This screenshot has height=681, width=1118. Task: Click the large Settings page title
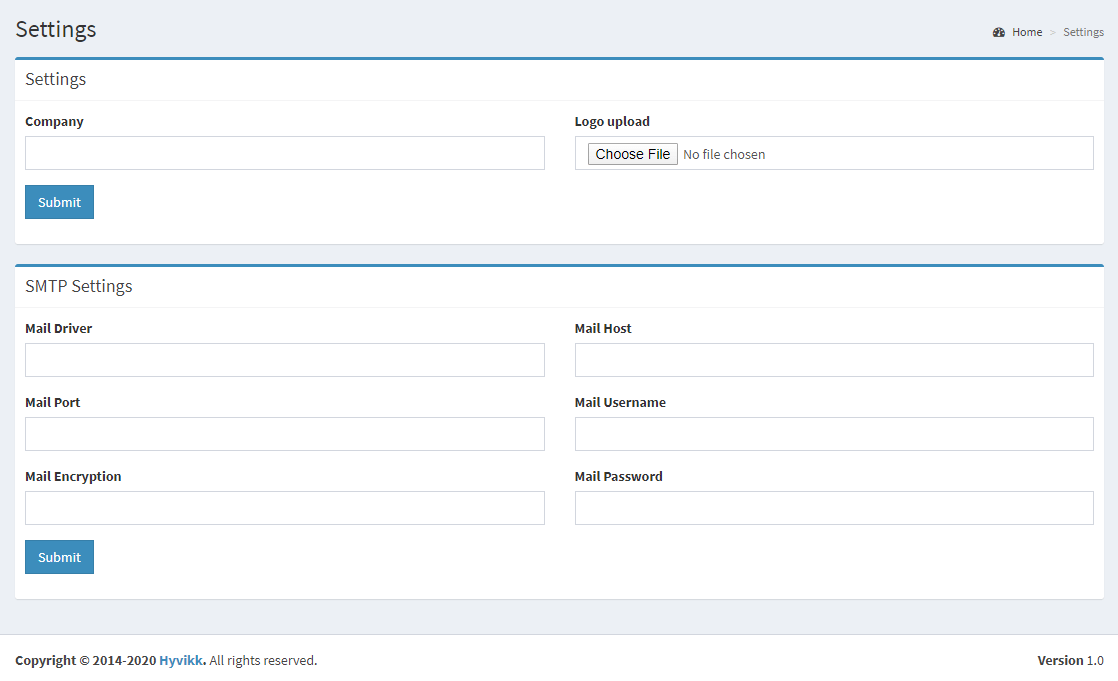pos(56,29)
